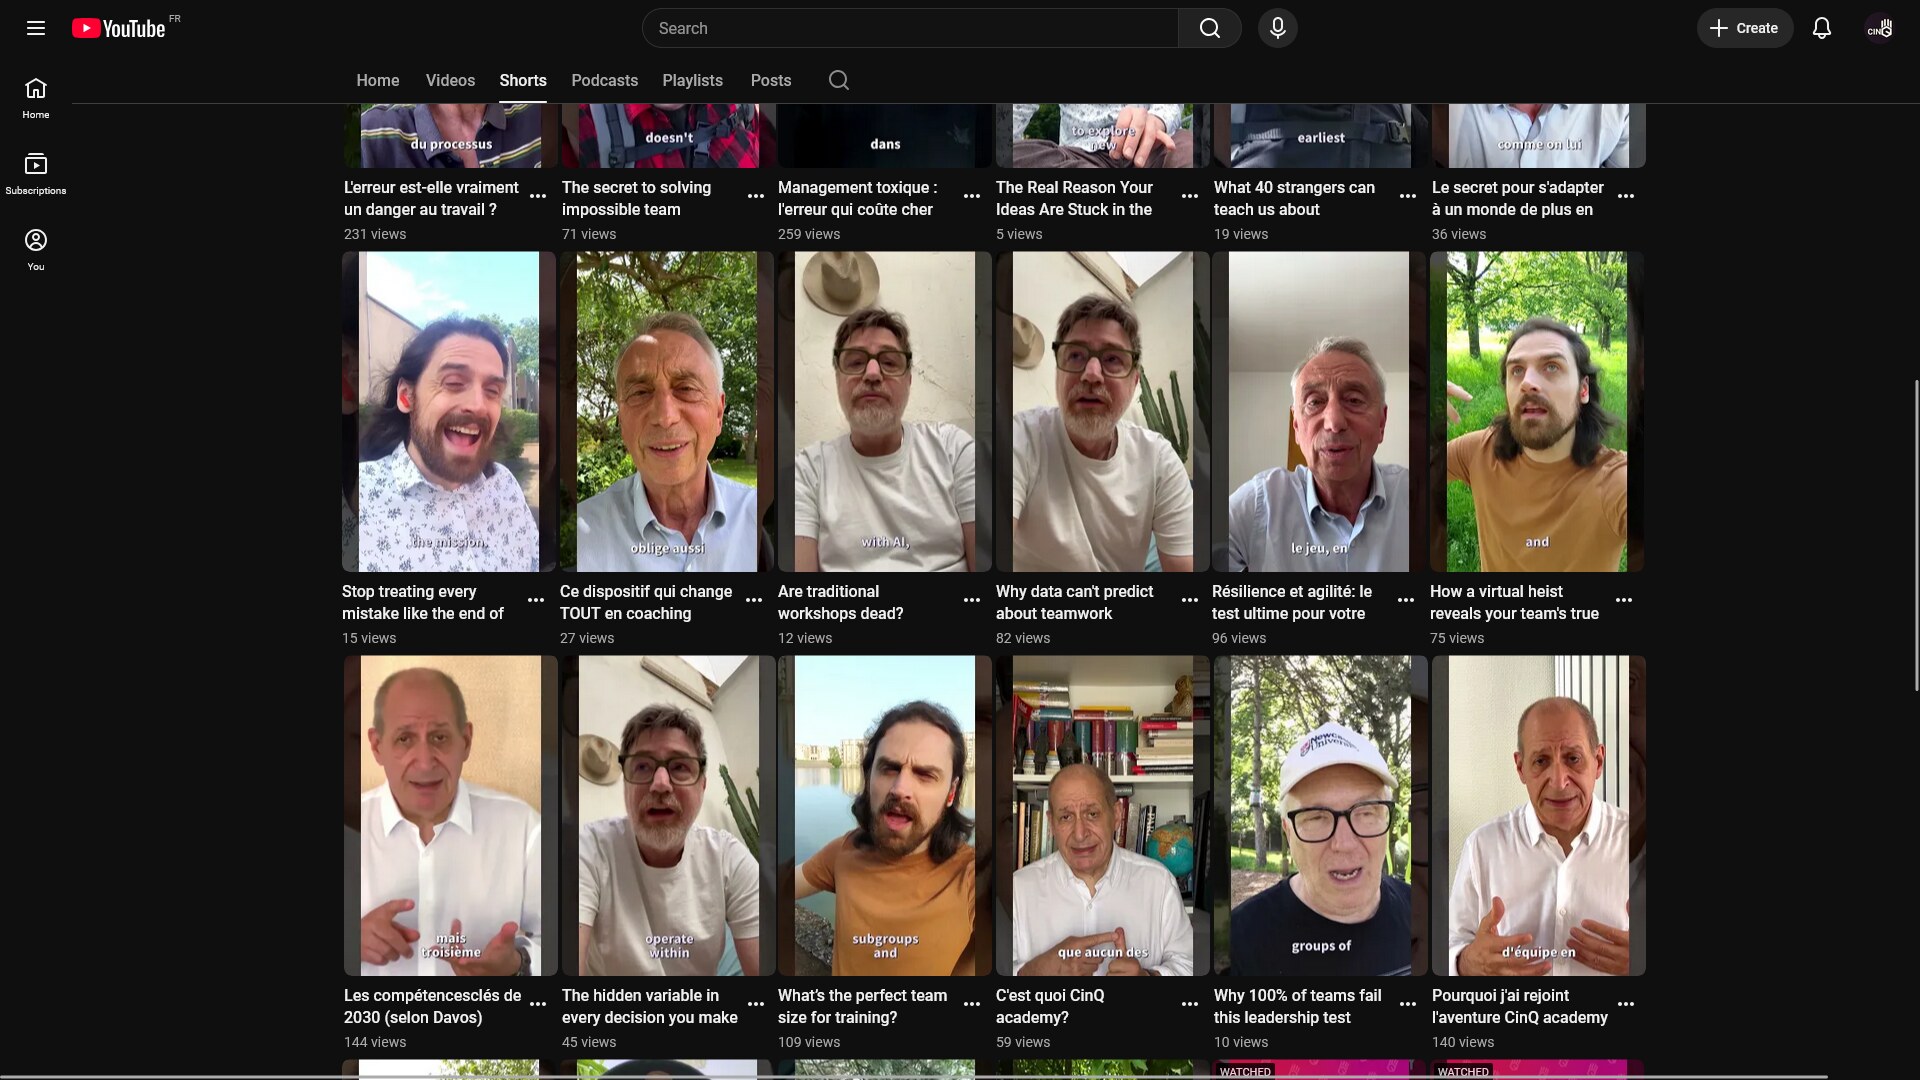Play short thumbnail captioned 'groups of'
Image resolution: width=1920 pixels, height=1080 pixels.
[1321, 815]
